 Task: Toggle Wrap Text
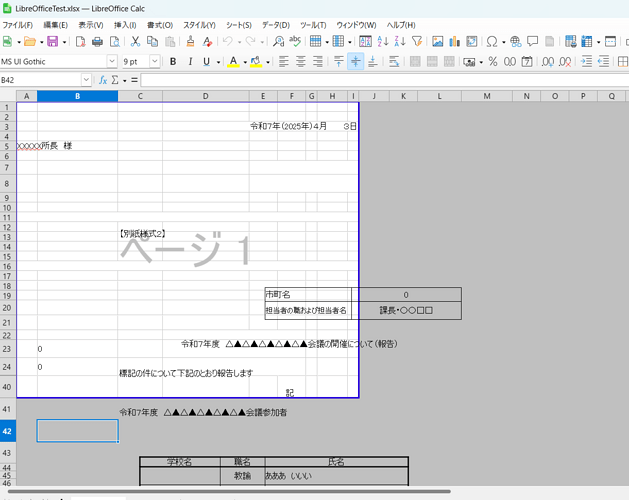click(394, 61)
